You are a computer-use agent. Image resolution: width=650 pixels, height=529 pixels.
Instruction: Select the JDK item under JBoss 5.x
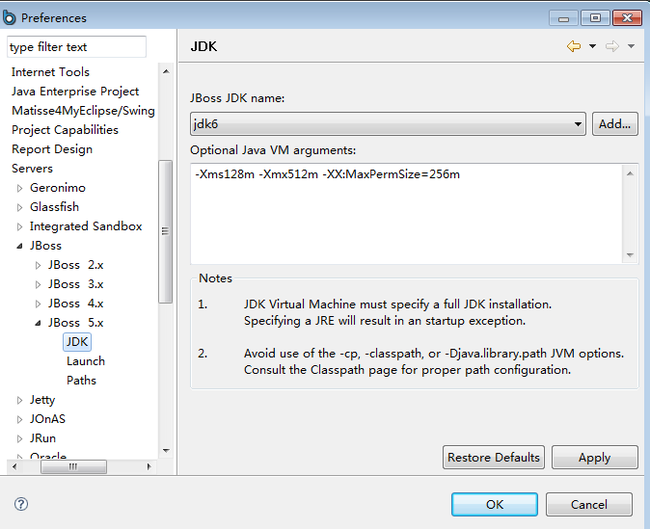(x=77, y=342)
